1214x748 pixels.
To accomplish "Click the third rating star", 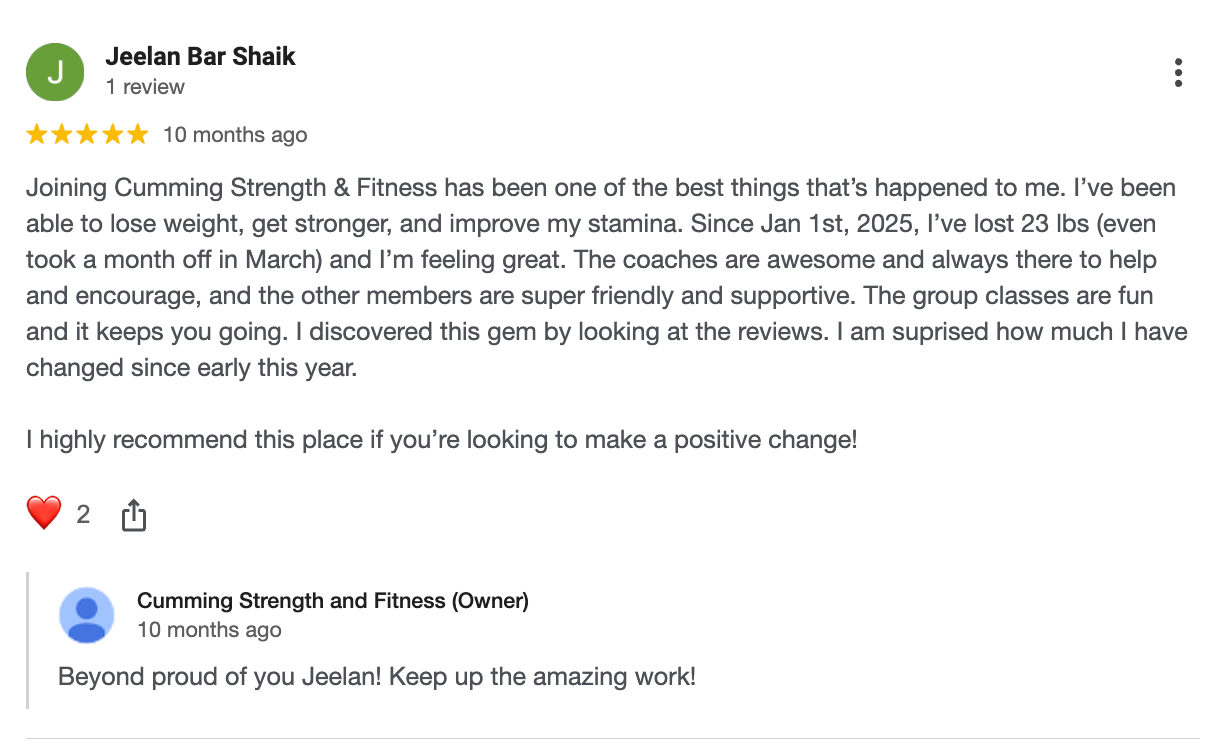I will coord(87,135).
